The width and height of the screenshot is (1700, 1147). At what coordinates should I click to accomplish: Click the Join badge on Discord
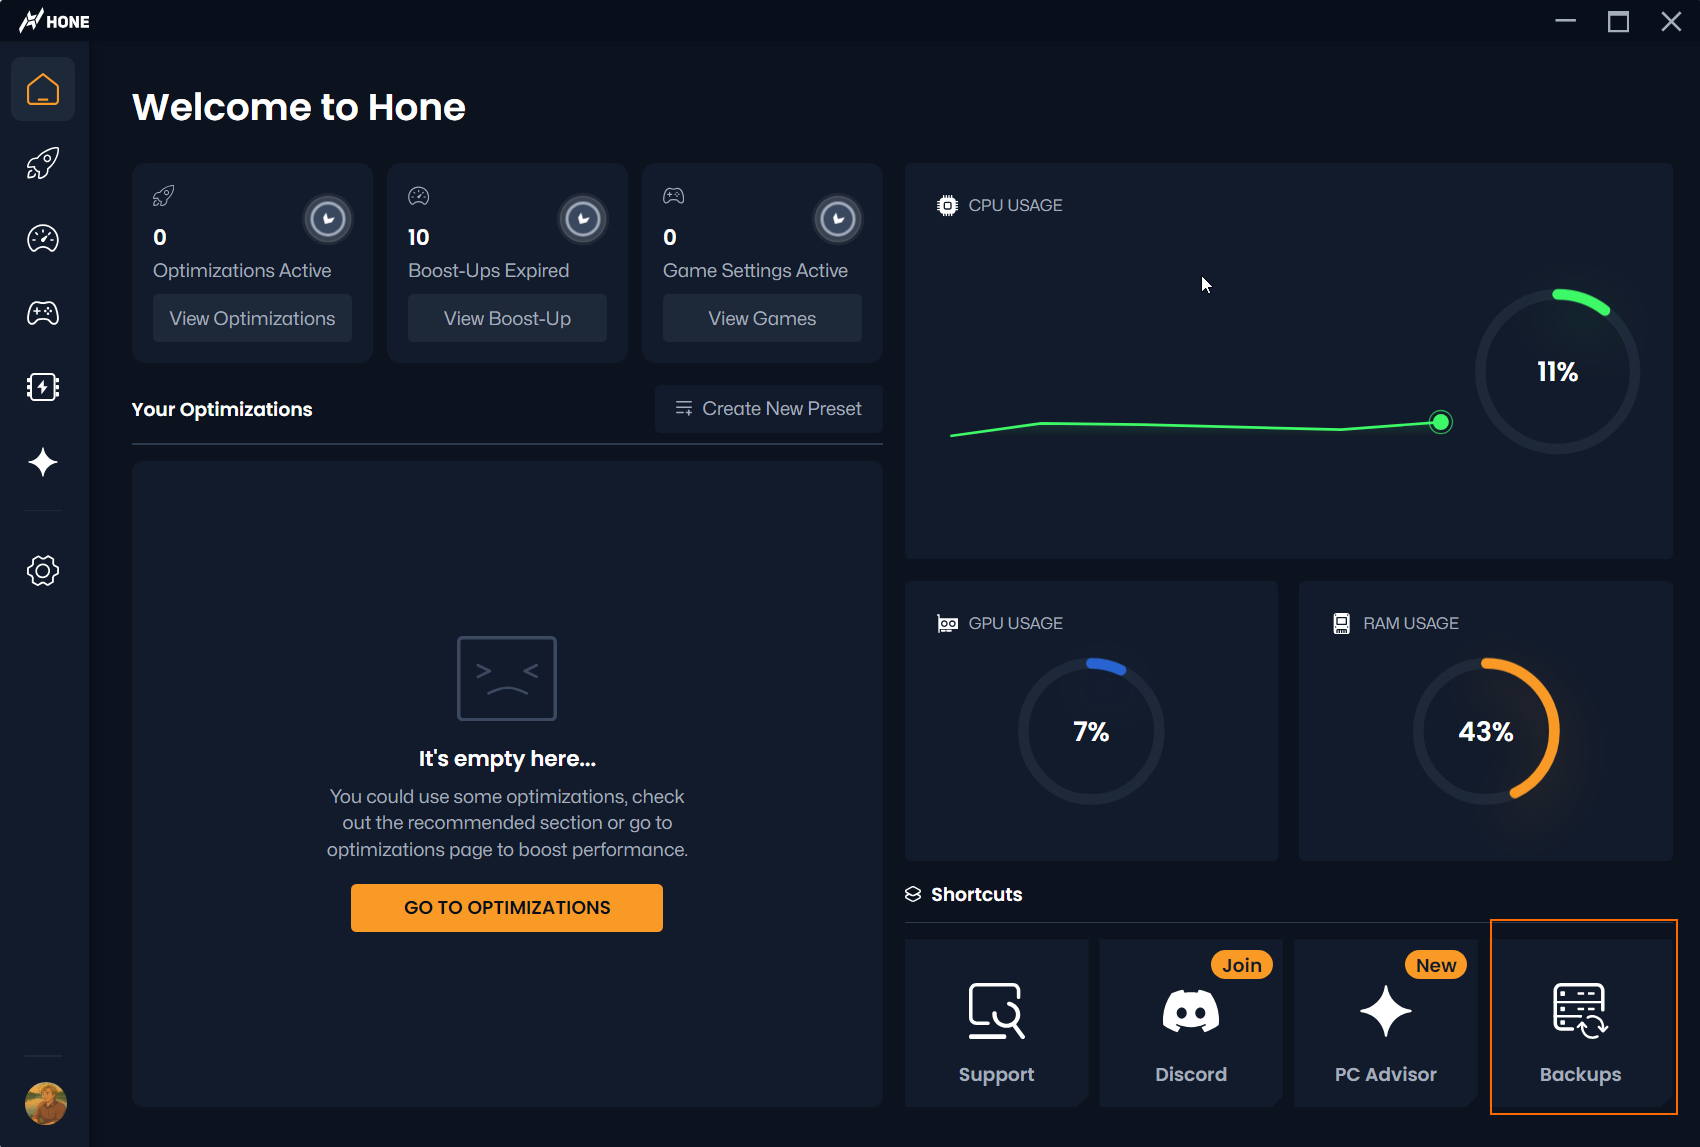click(x=1242, y=965)
